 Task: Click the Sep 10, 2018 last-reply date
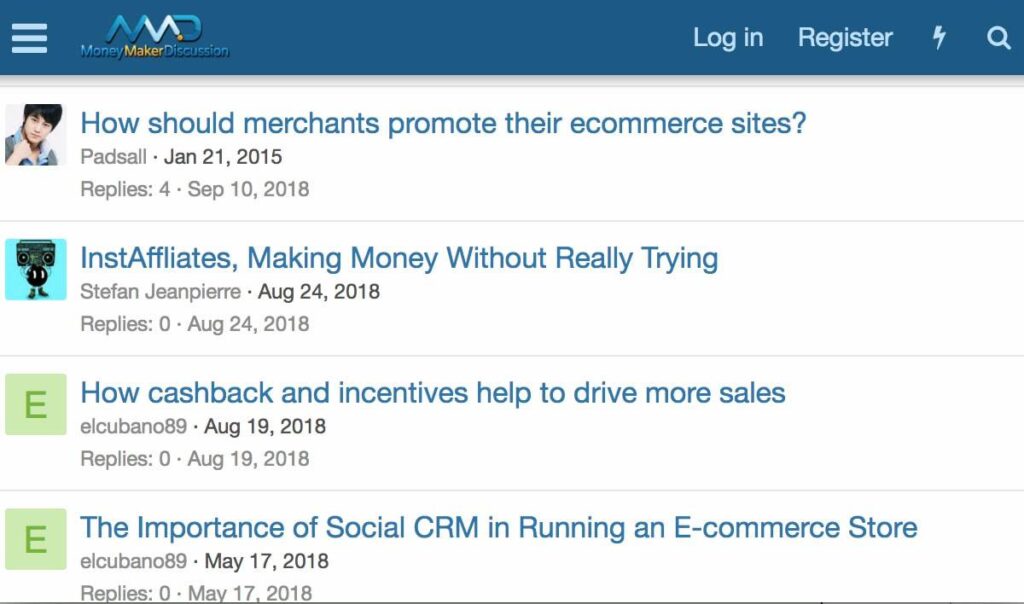pos(248,189)
